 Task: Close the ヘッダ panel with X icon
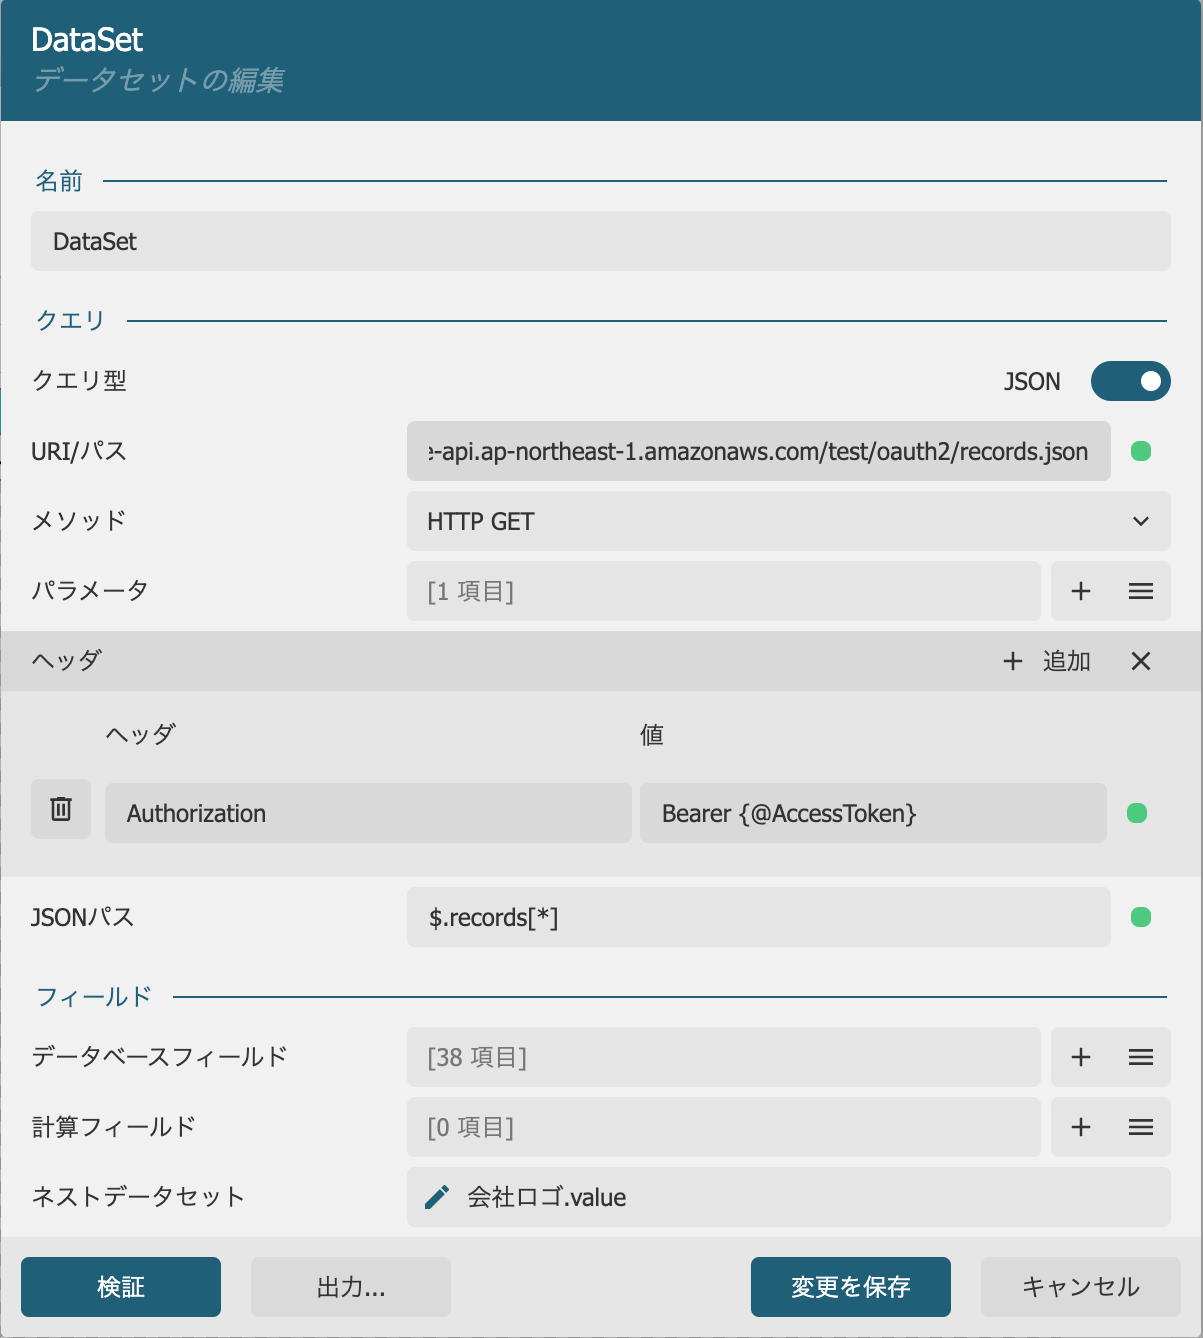click(1141, 661)
